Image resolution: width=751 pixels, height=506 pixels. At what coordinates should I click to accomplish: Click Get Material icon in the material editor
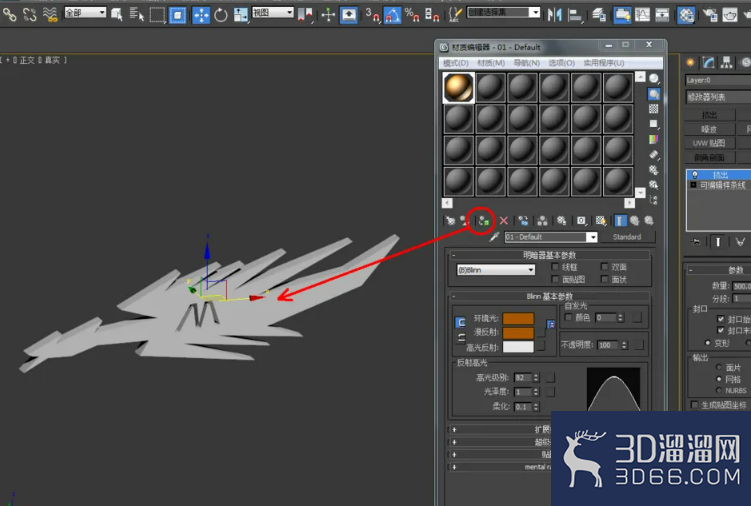(450, 221)
